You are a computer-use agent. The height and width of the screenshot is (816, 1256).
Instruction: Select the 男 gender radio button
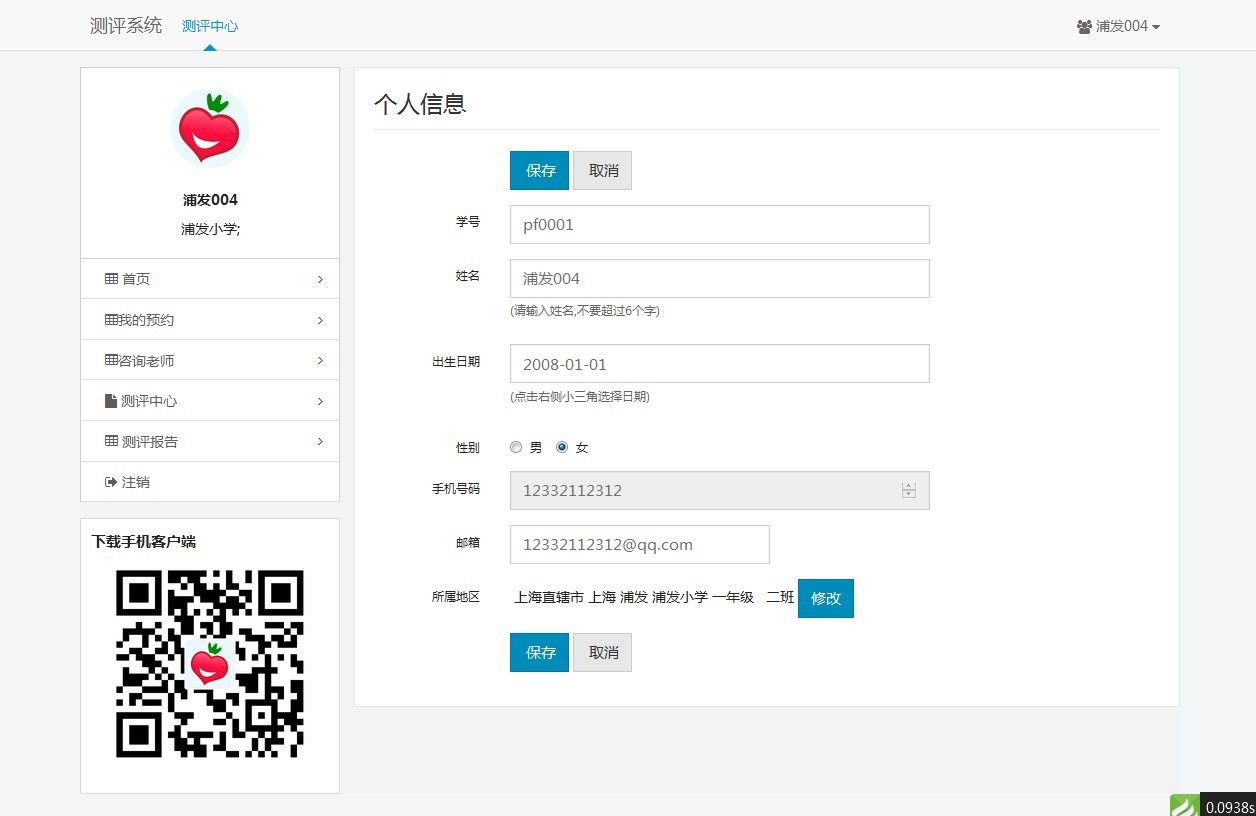(x=516, y=447)
